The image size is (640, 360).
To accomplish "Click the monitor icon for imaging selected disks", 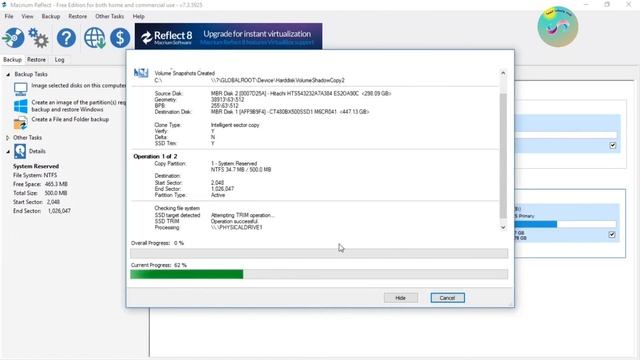I will 20,89.
